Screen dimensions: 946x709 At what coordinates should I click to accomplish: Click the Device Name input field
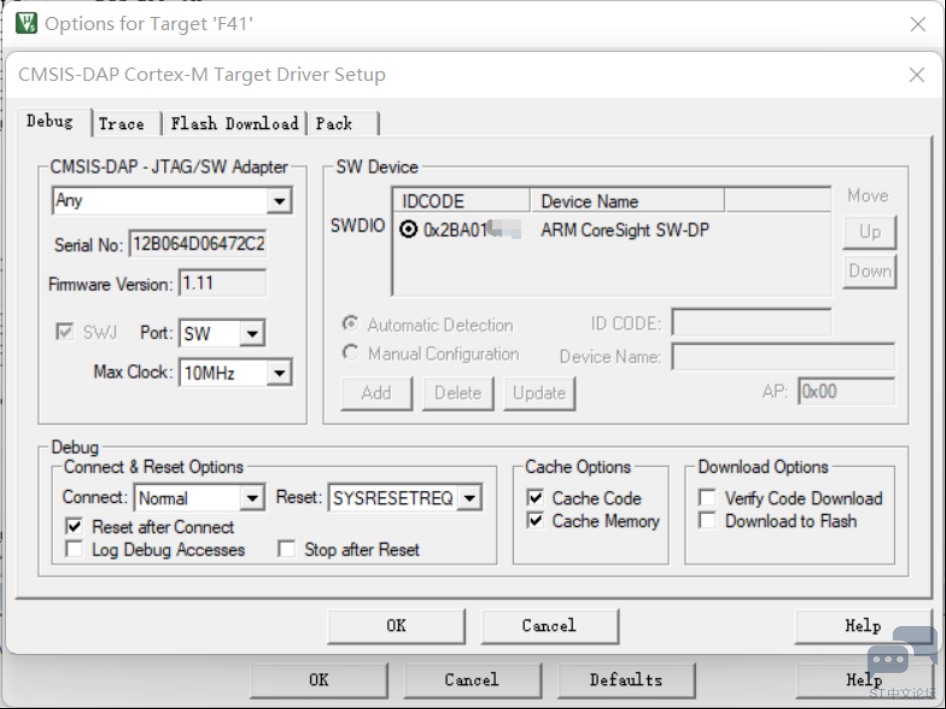tap(783, 357)
